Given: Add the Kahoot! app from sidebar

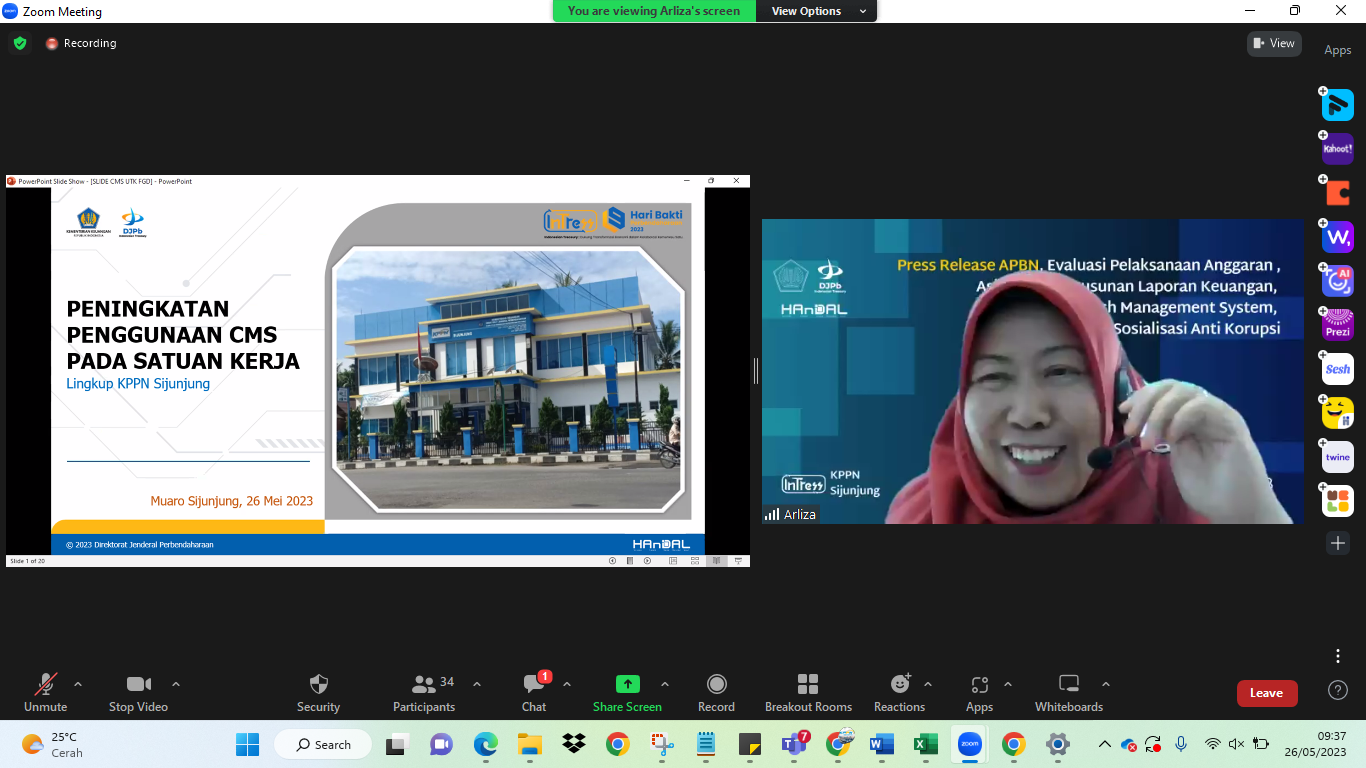Looking at the screenshot, I should [1337, 148].
